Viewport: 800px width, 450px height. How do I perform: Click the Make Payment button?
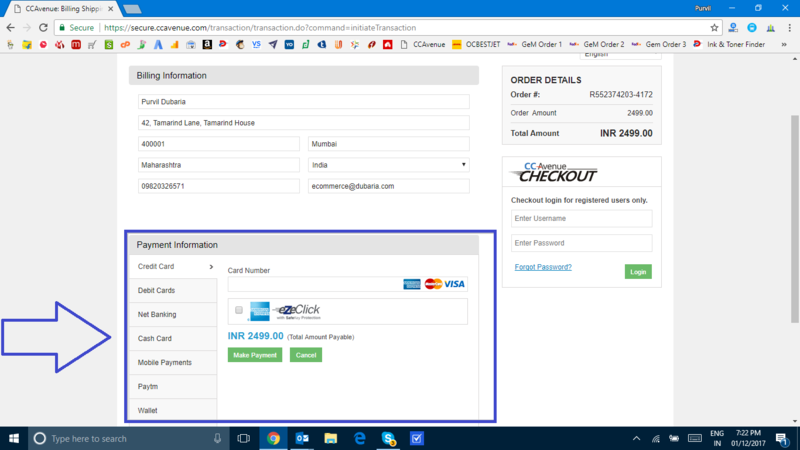[x=255, y=355]
